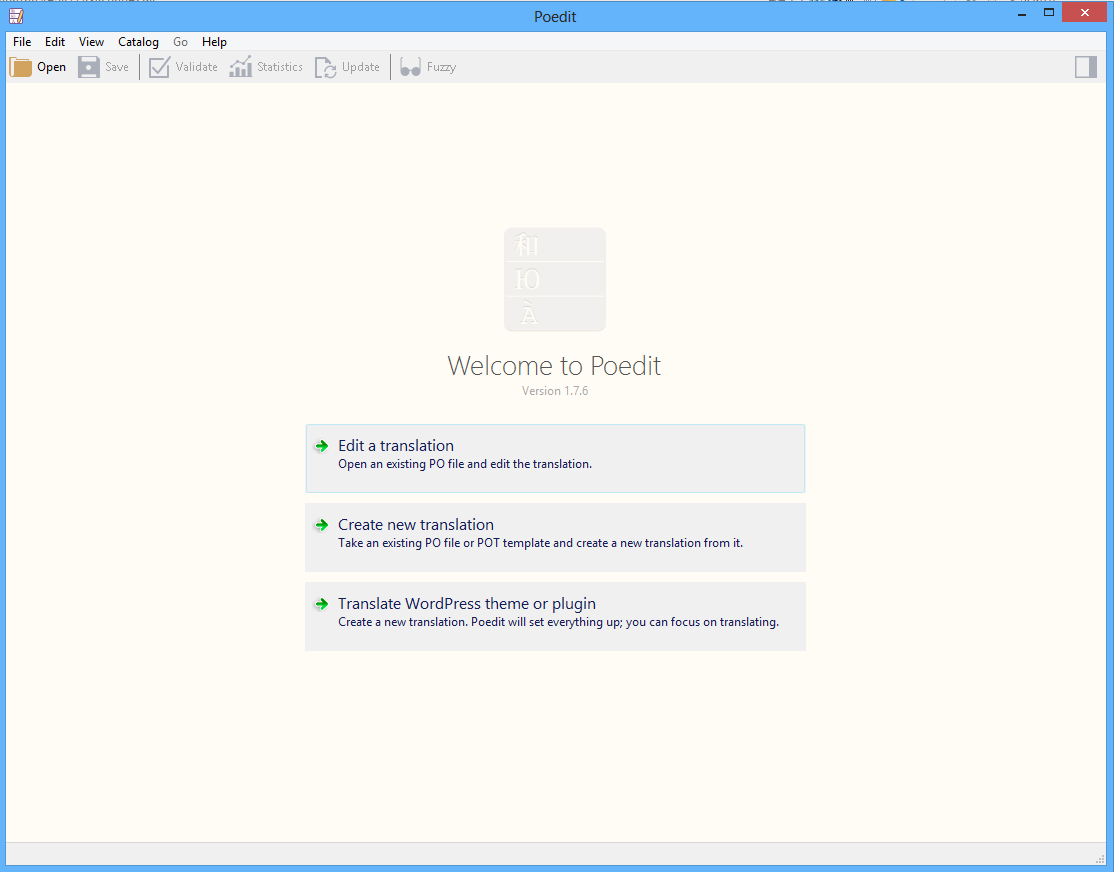Click the green arrow beside Edit a translation

click(322, 446)
